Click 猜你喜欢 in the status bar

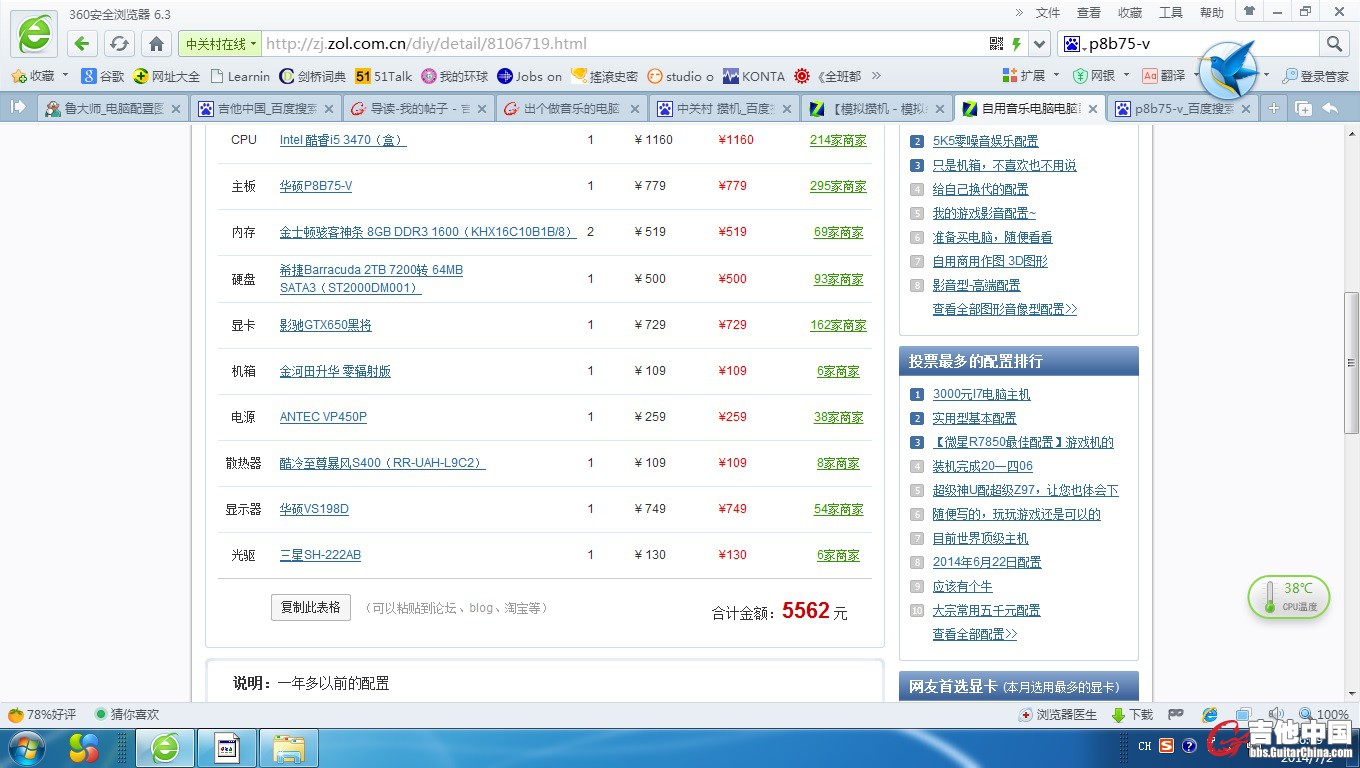pyautogui.click(x=127, y=715)
